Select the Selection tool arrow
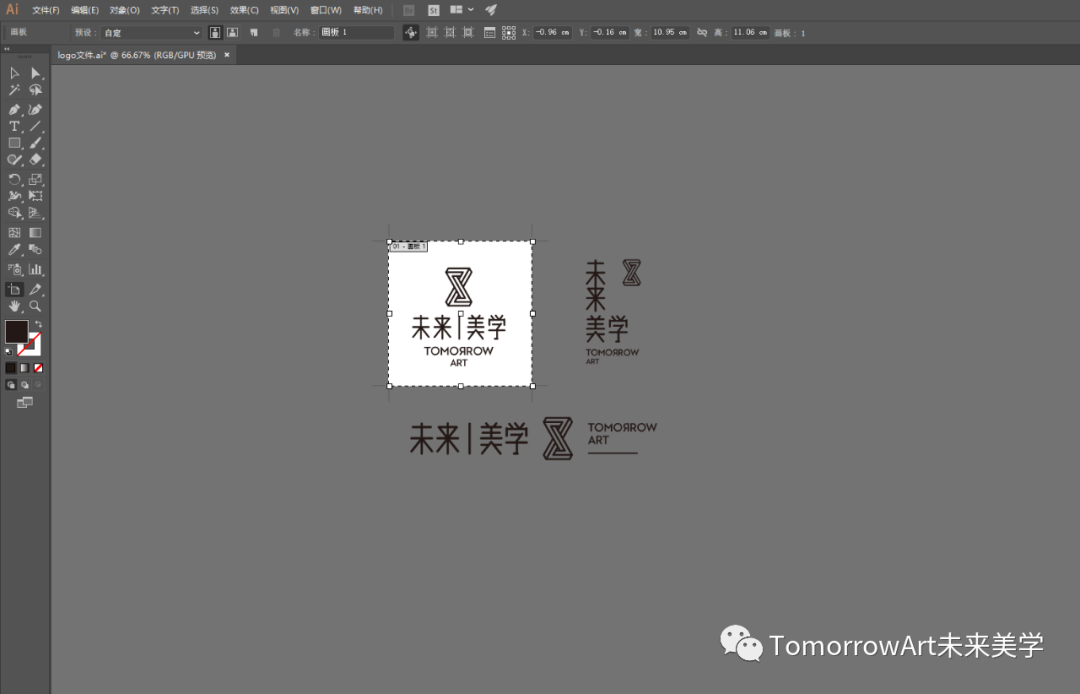This screenshot has width=1080, height=694. (14, 73)
